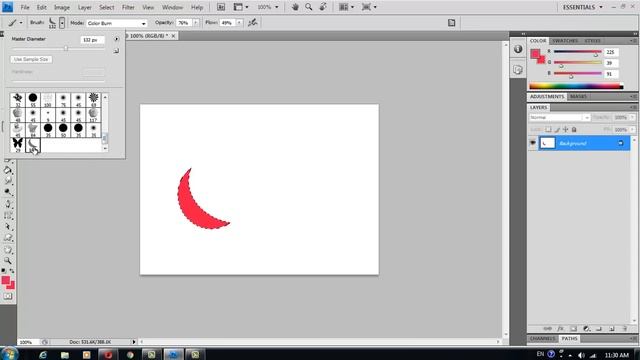Create a new layer icon

612,329
